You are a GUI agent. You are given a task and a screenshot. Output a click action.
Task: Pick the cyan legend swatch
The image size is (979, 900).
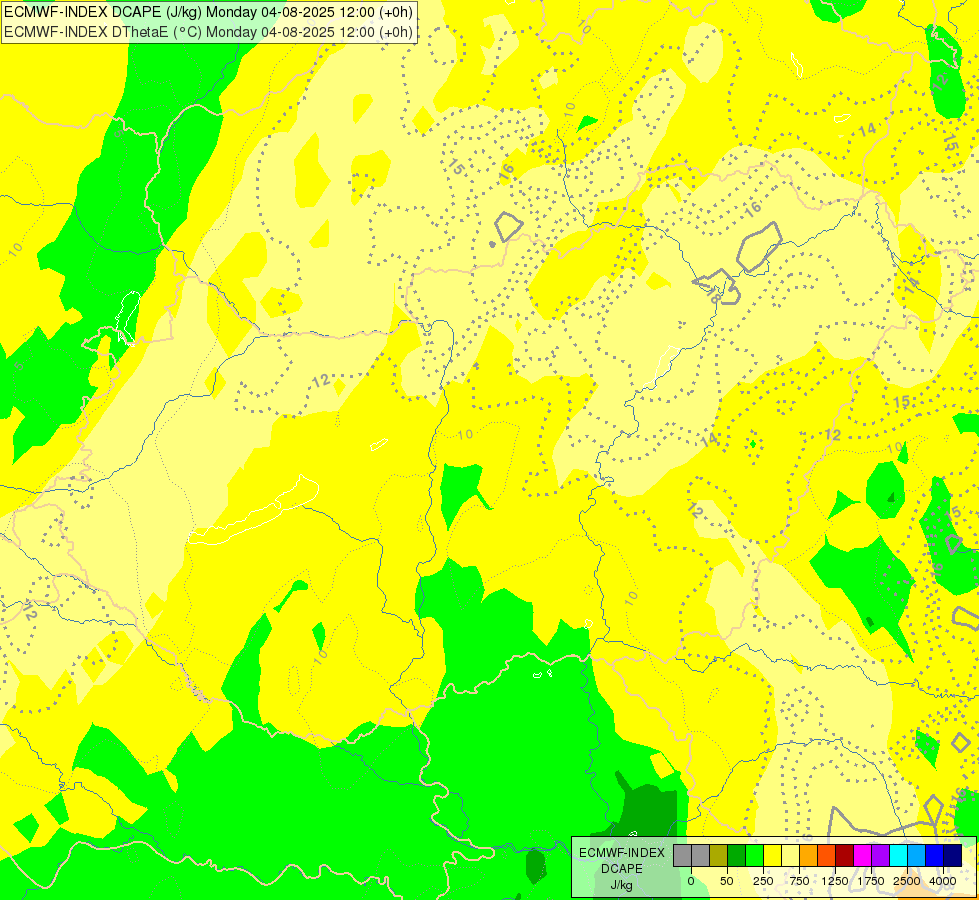point(898,855)
